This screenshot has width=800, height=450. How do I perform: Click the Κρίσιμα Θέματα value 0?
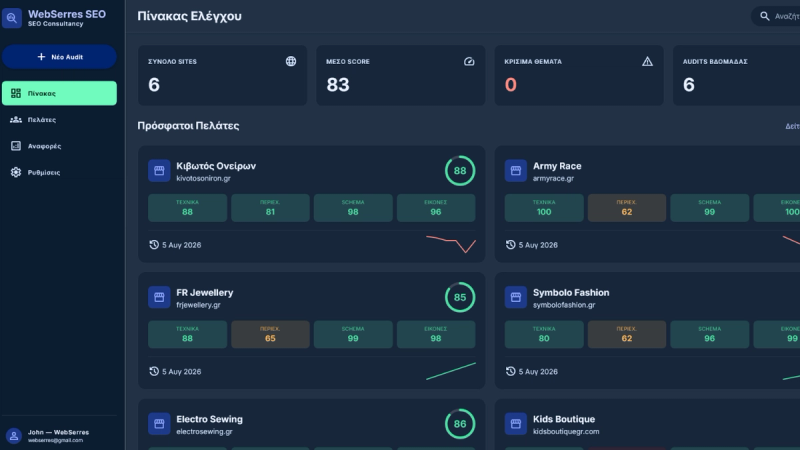click(x=511, y=85)
